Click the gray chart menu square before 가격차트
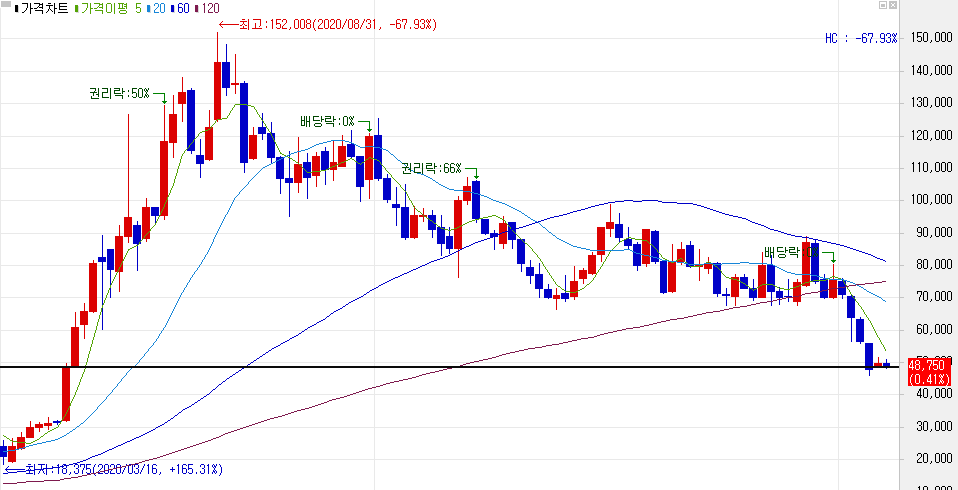958x490 pixels. click(x=5, y=4)
